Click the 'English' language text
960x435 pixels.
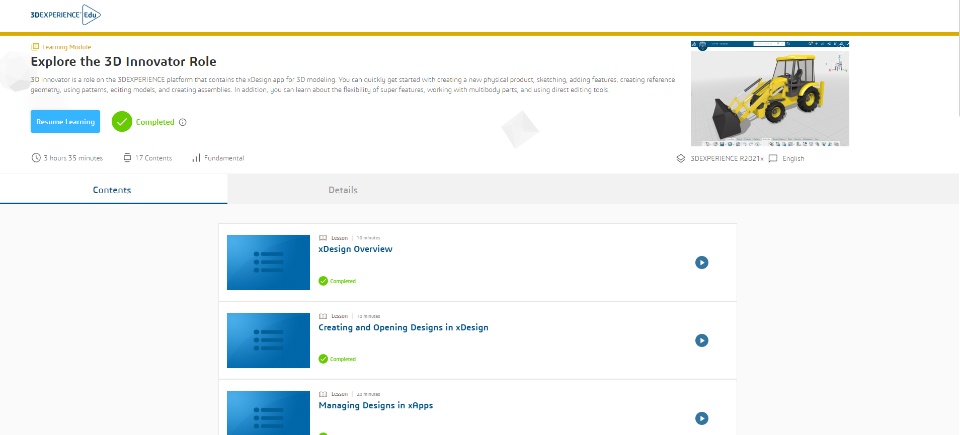pos(793,158)
